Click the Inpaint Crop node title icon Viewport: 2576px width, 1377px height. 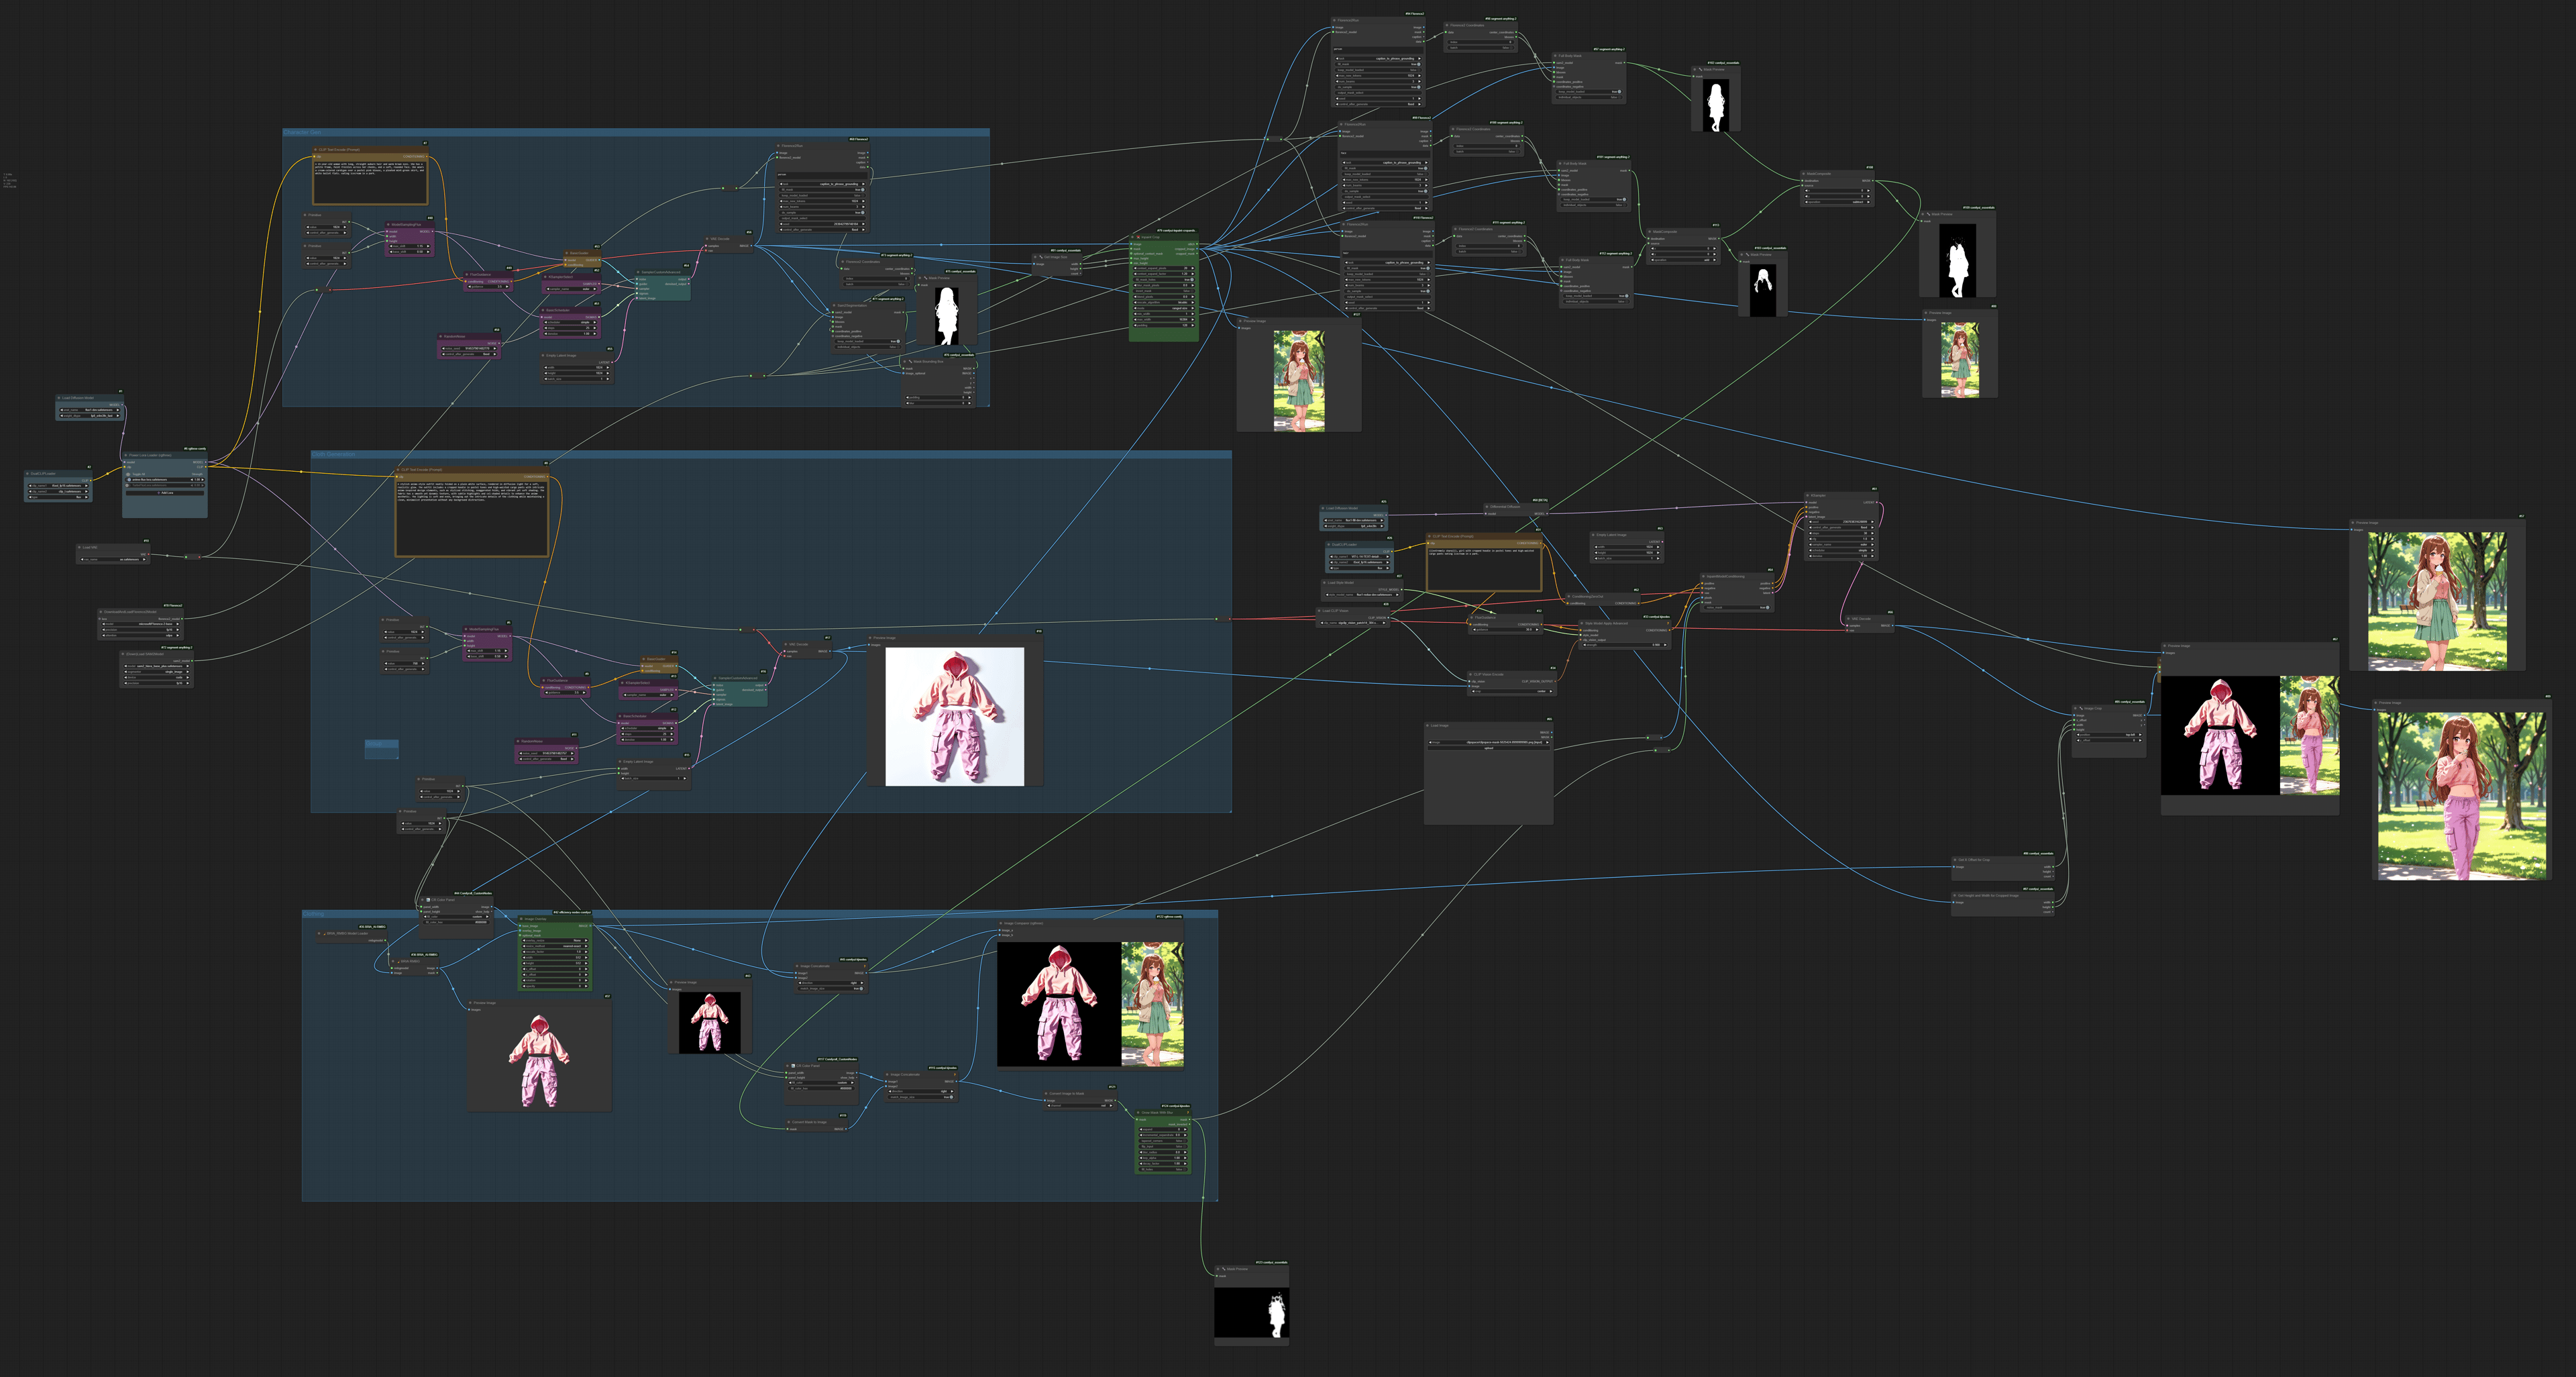coord(1139,238)
